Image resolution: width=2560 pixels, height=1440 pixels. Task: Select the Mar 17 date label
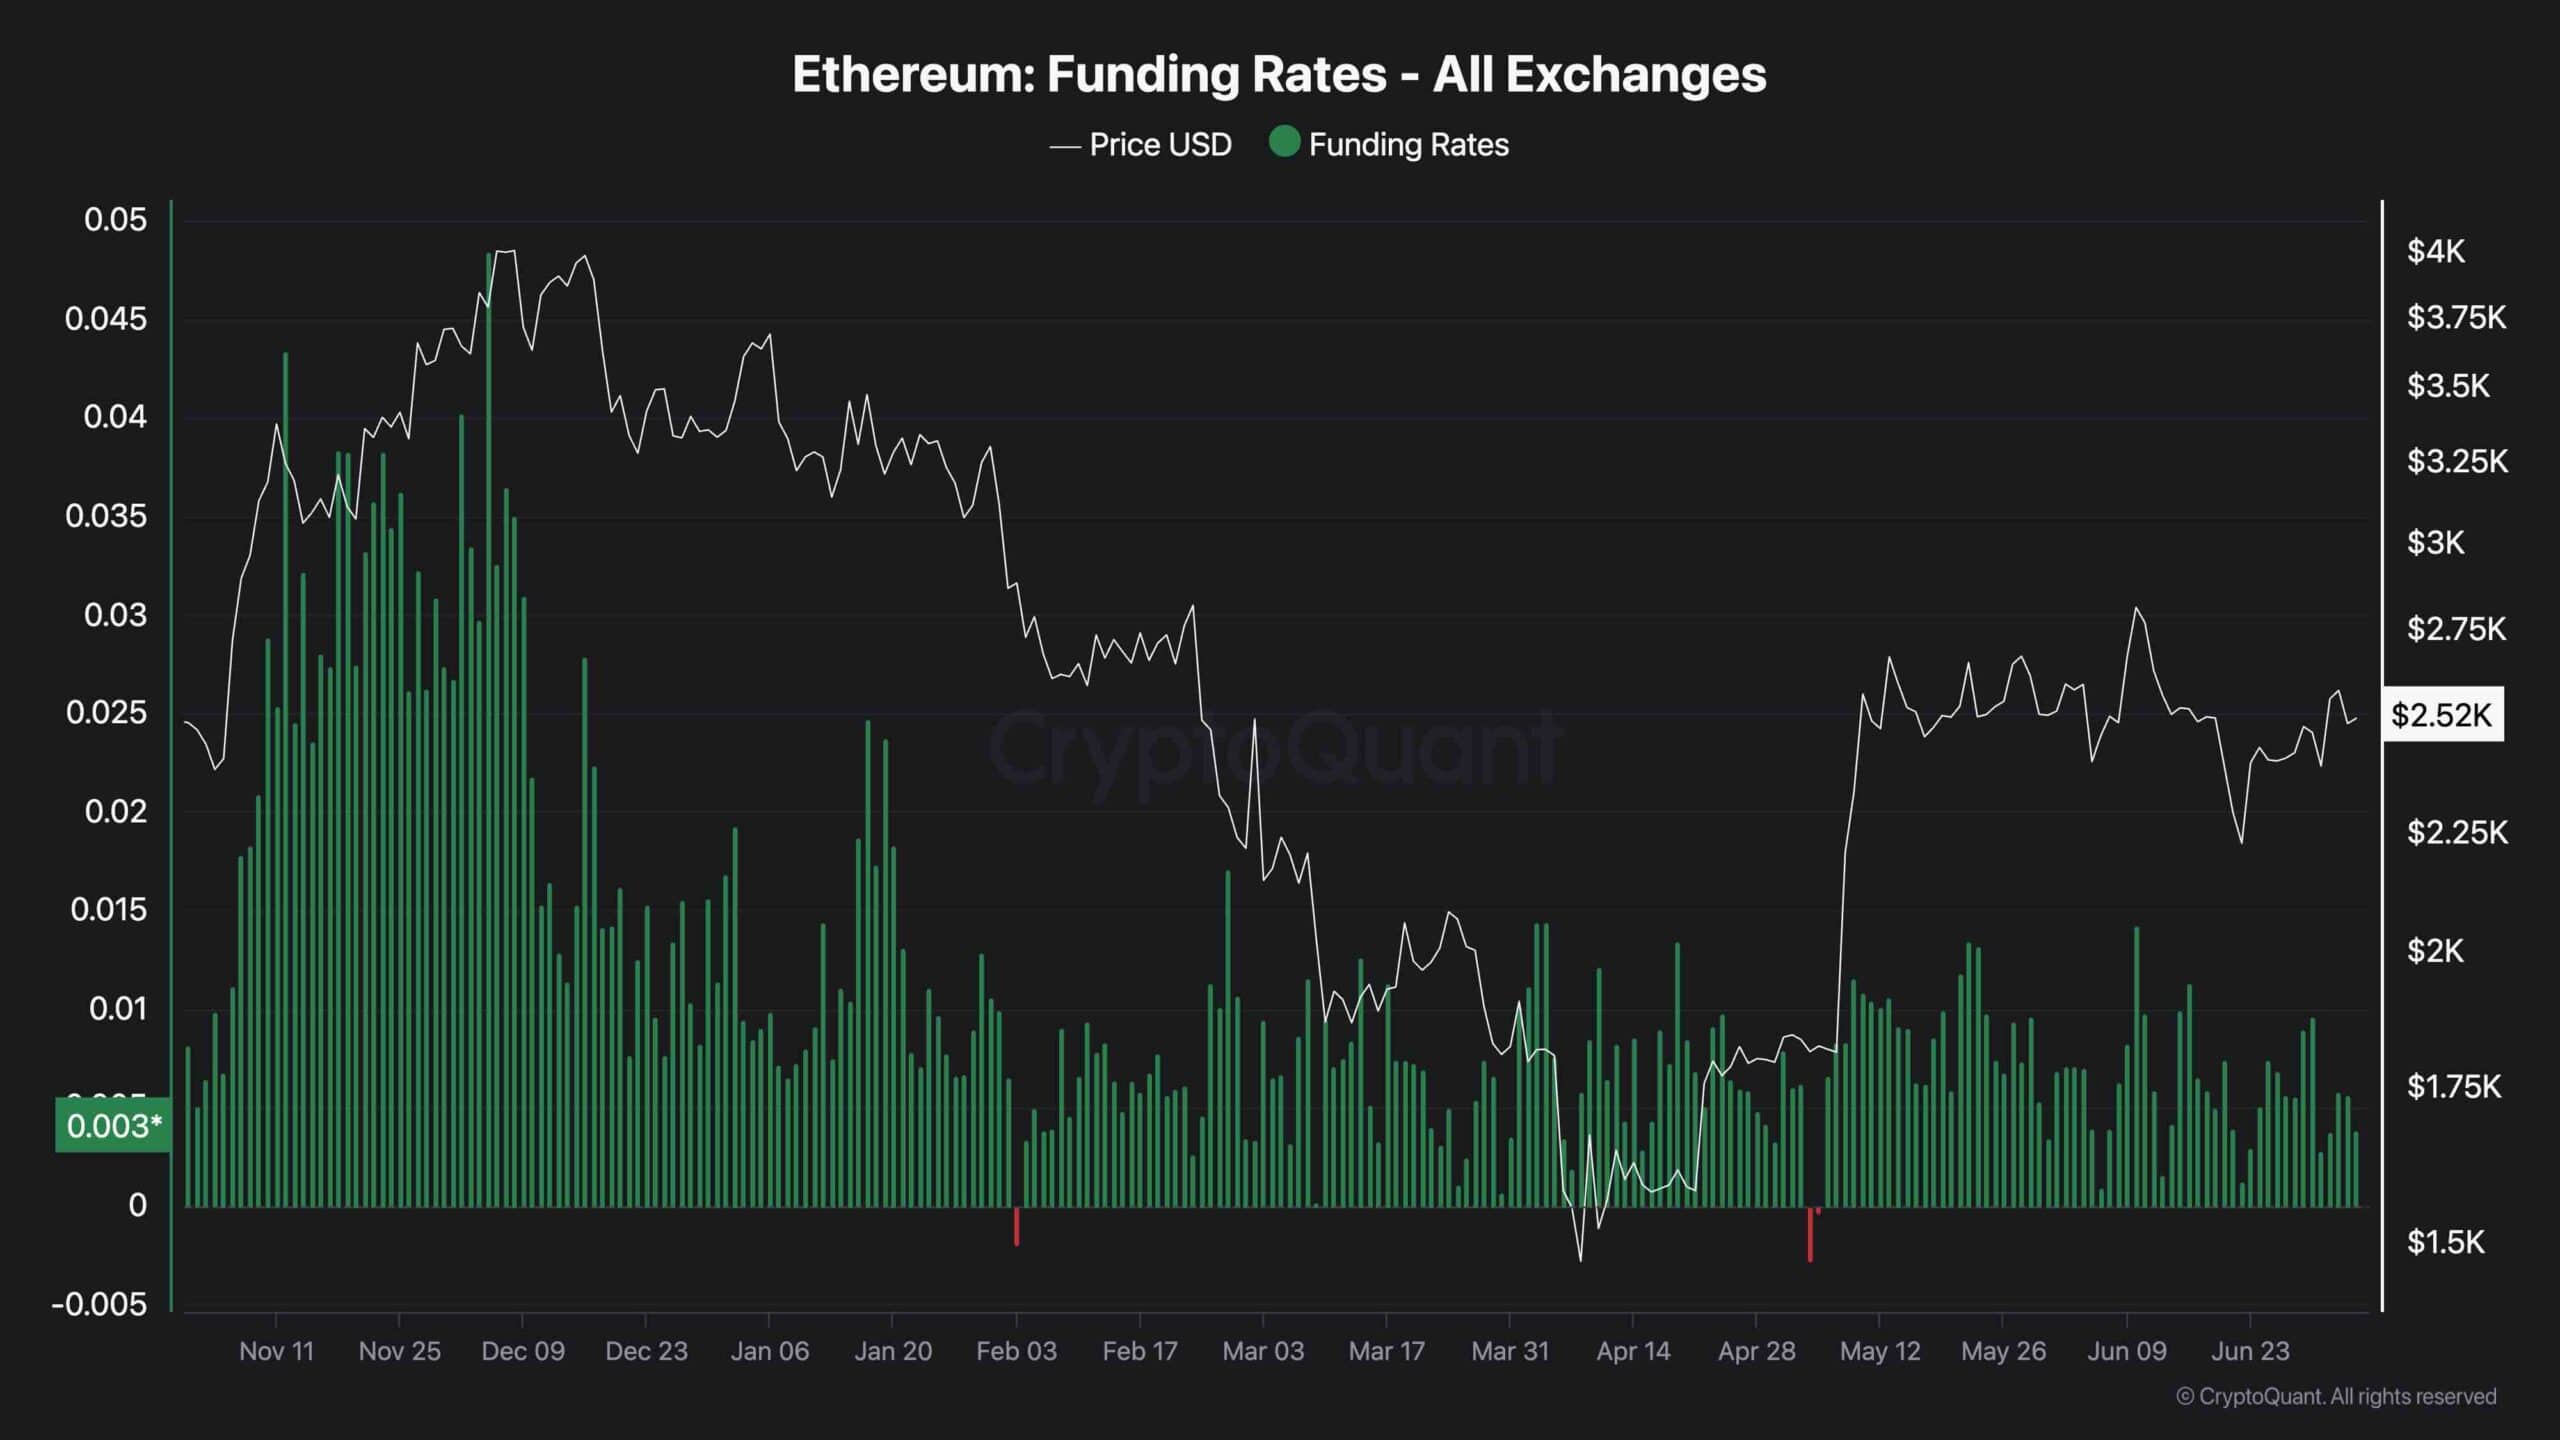coord(1386,1351)
